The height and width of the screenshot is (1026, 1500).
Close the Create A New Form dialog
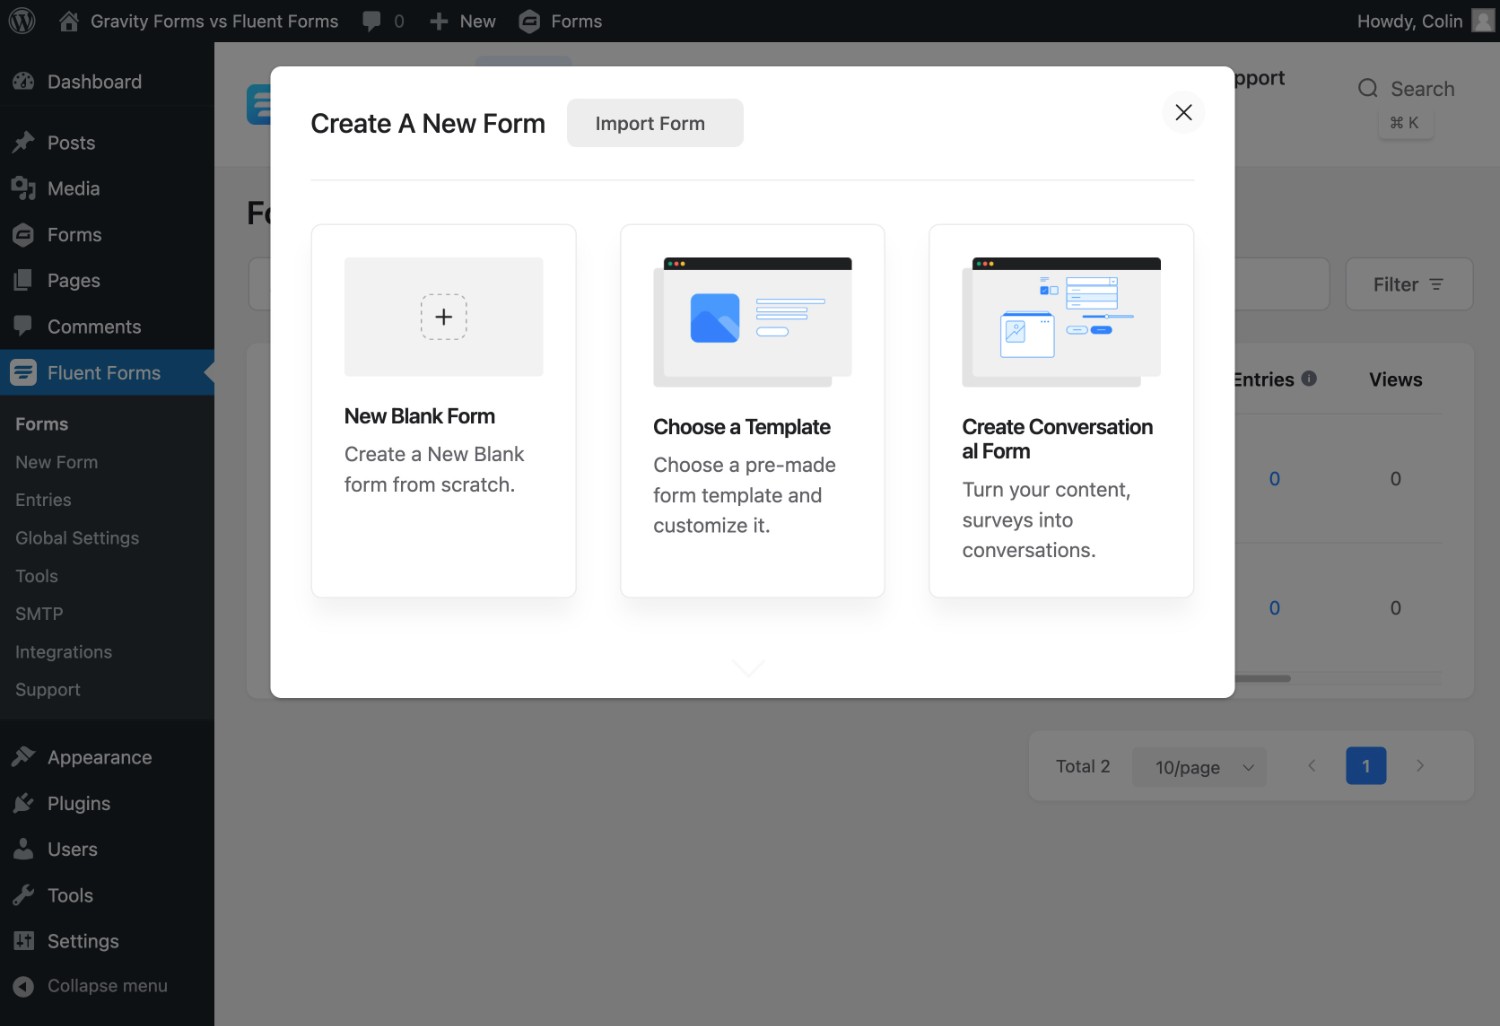[1183, 112]
